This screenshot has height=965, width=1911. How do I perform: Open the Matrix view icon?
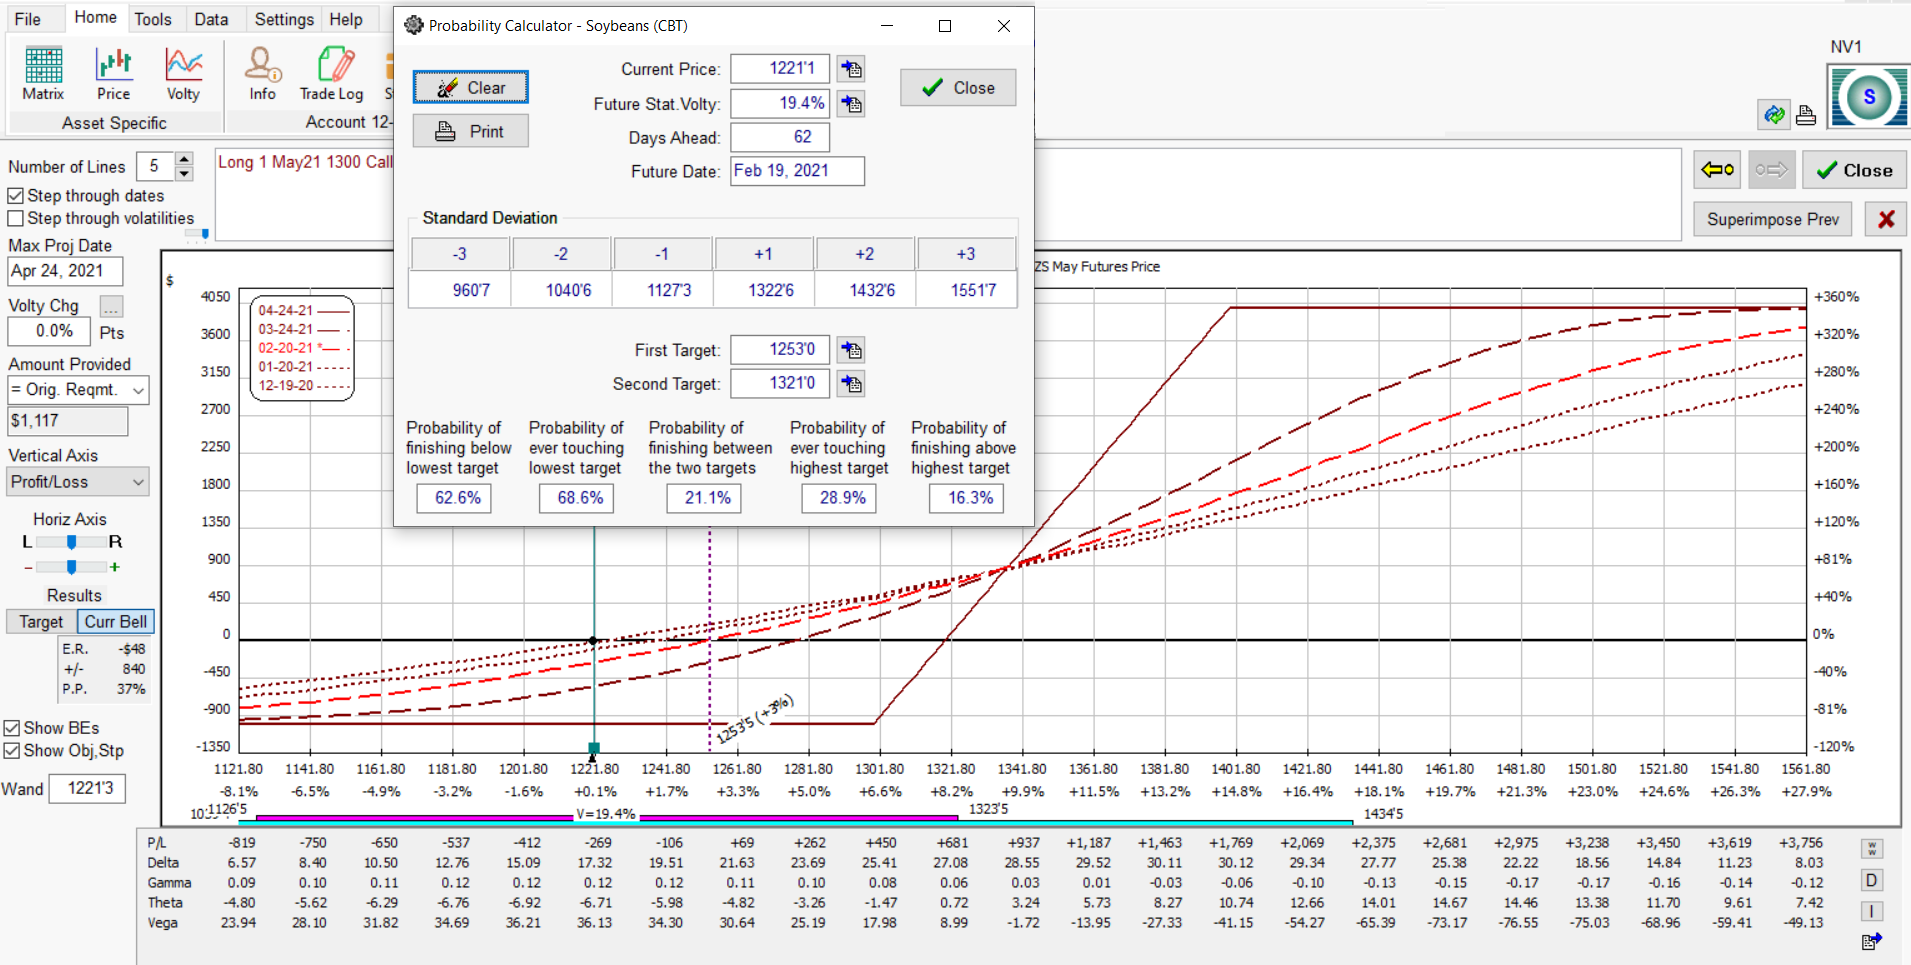(43, 74)
